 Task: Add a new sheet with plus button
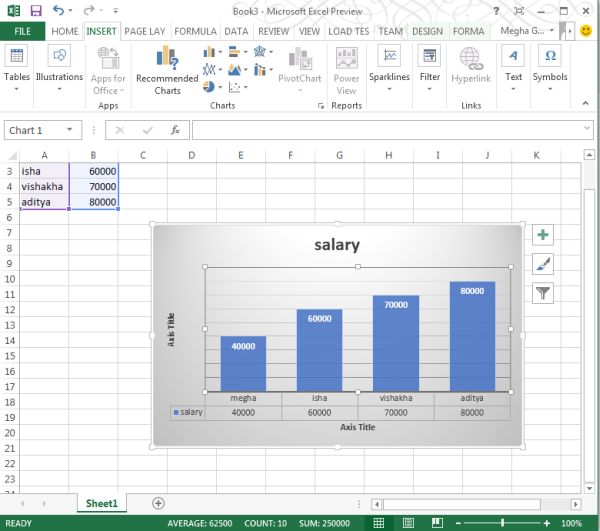[158, 503]
